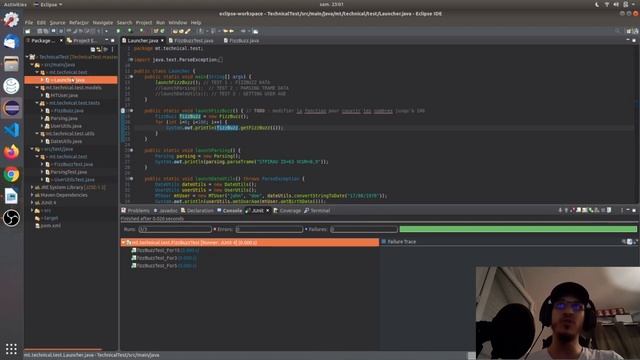Close the Launcher.java editor tab
Screen dimensions: 640x360
point(162,40)
